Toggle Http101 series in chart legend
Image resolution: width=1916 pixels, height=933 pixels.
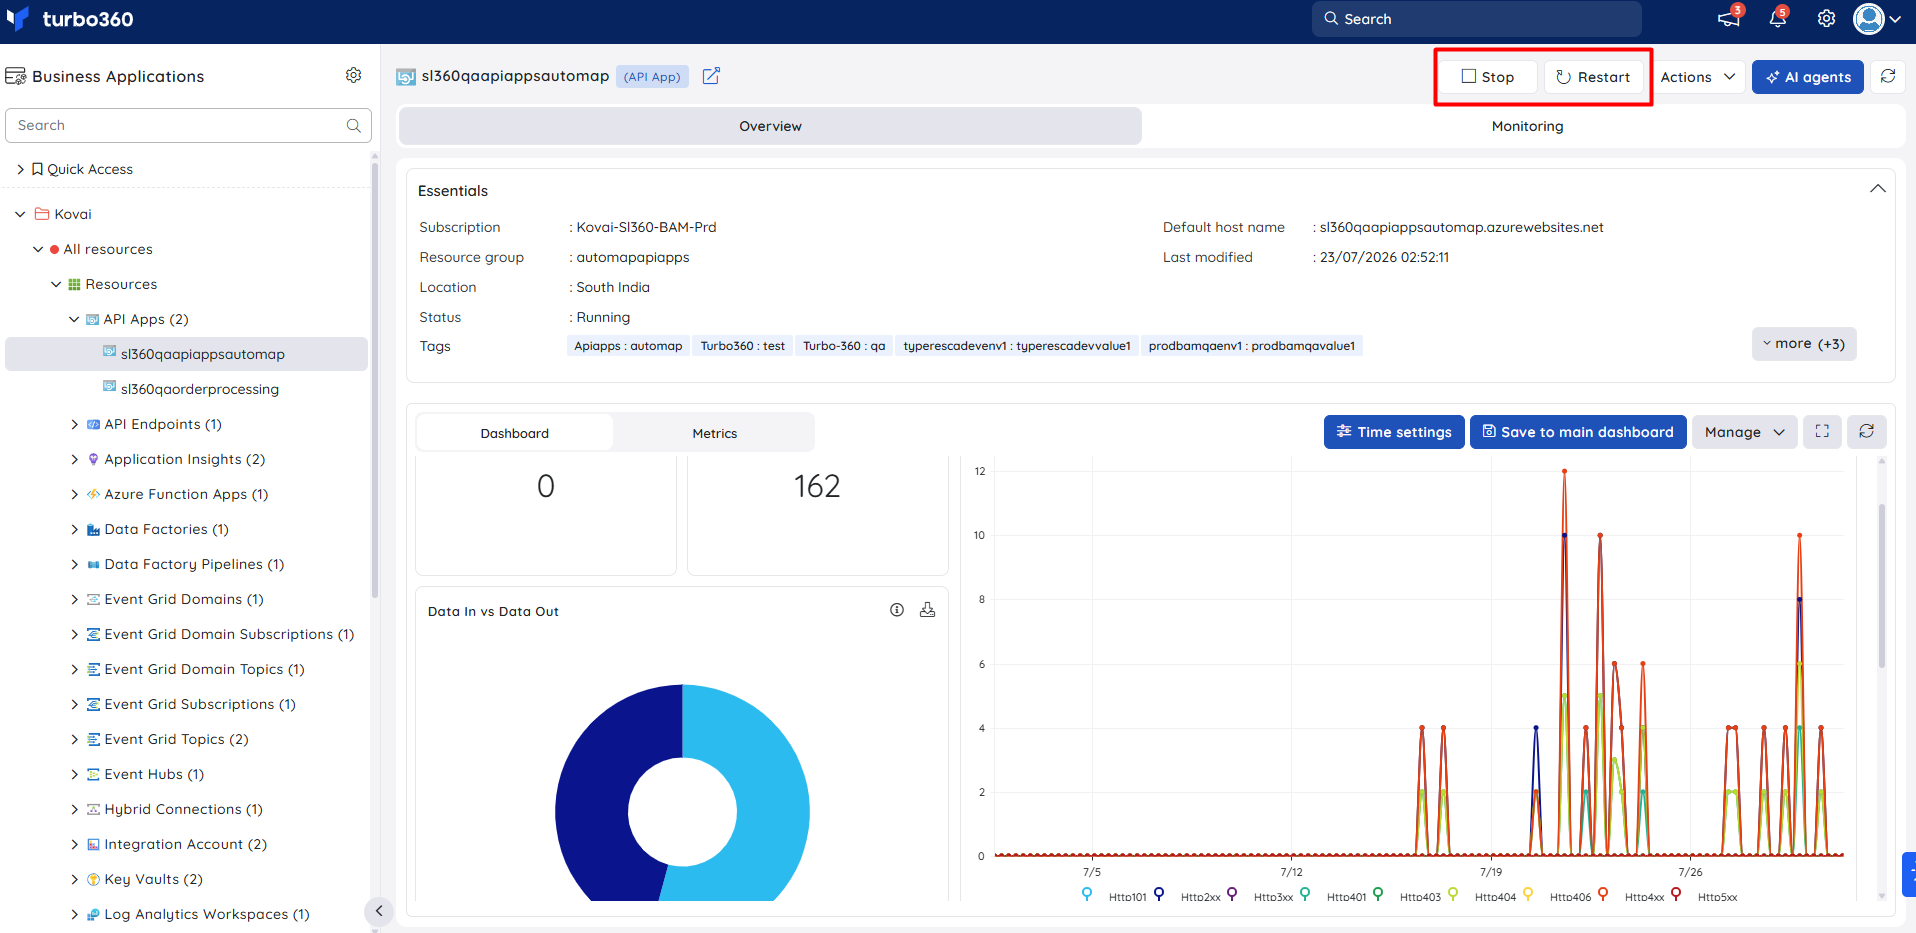[1116, 896]
